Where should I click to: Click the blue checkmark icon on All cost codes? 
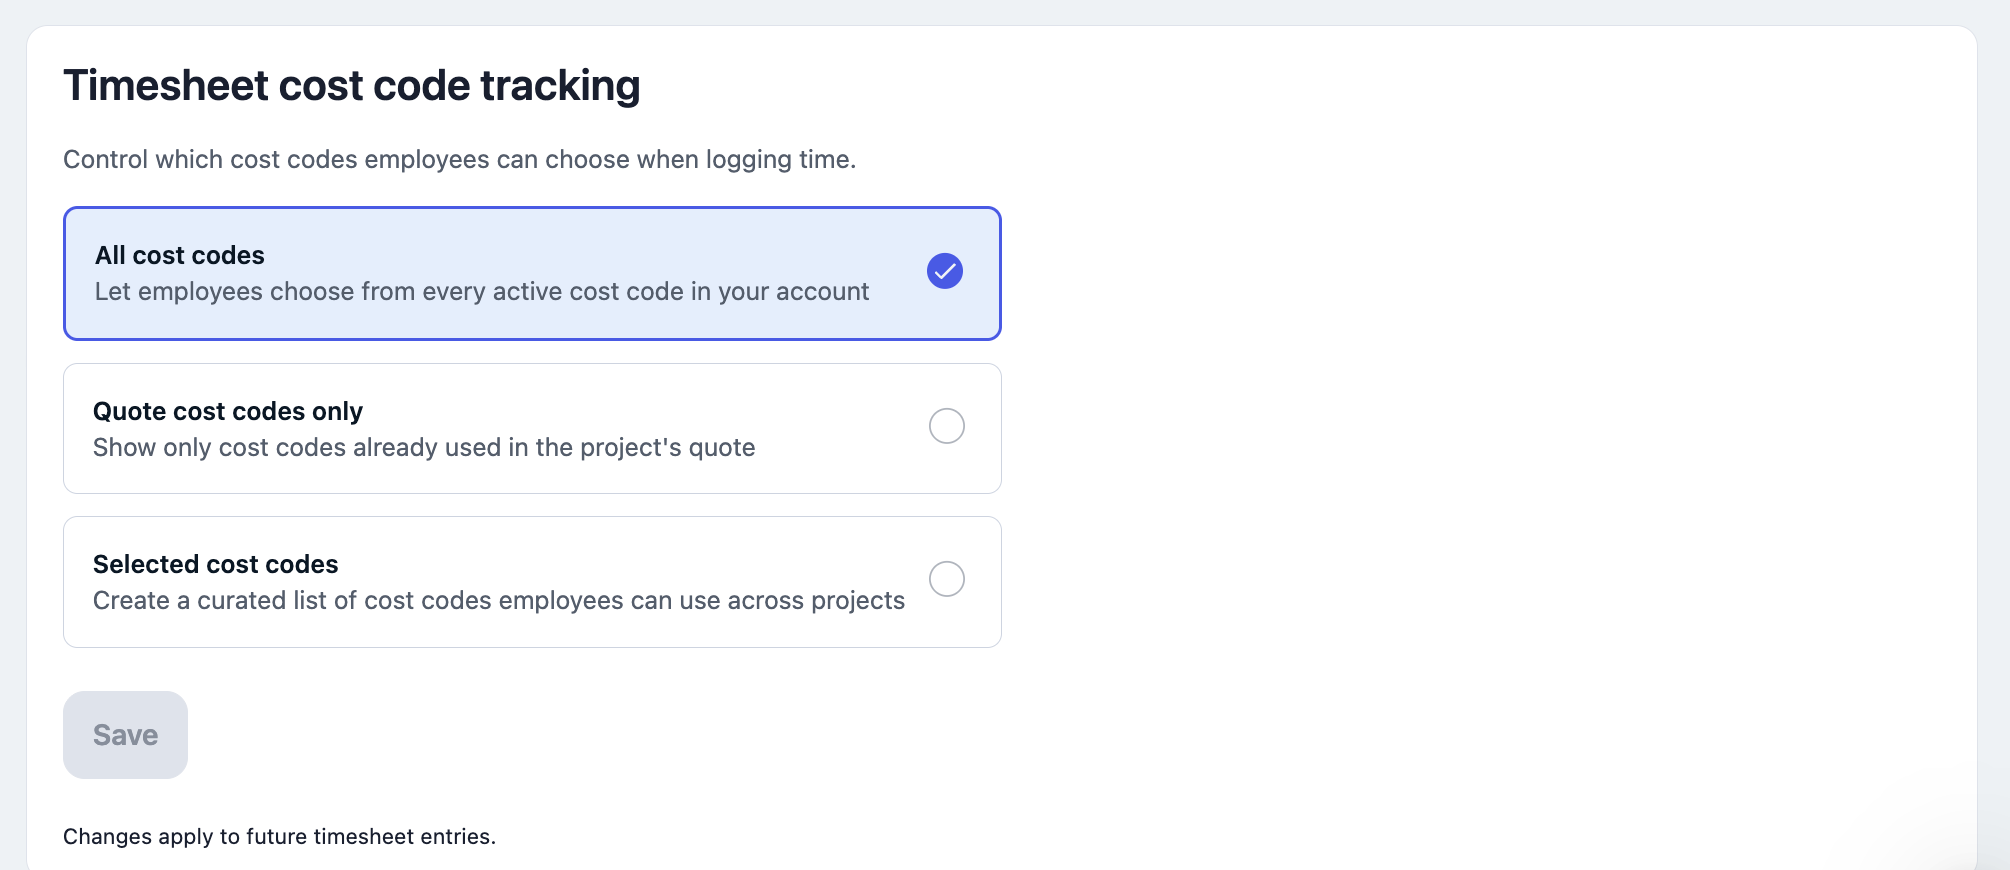pyautogui.click(x=945, y=271)
